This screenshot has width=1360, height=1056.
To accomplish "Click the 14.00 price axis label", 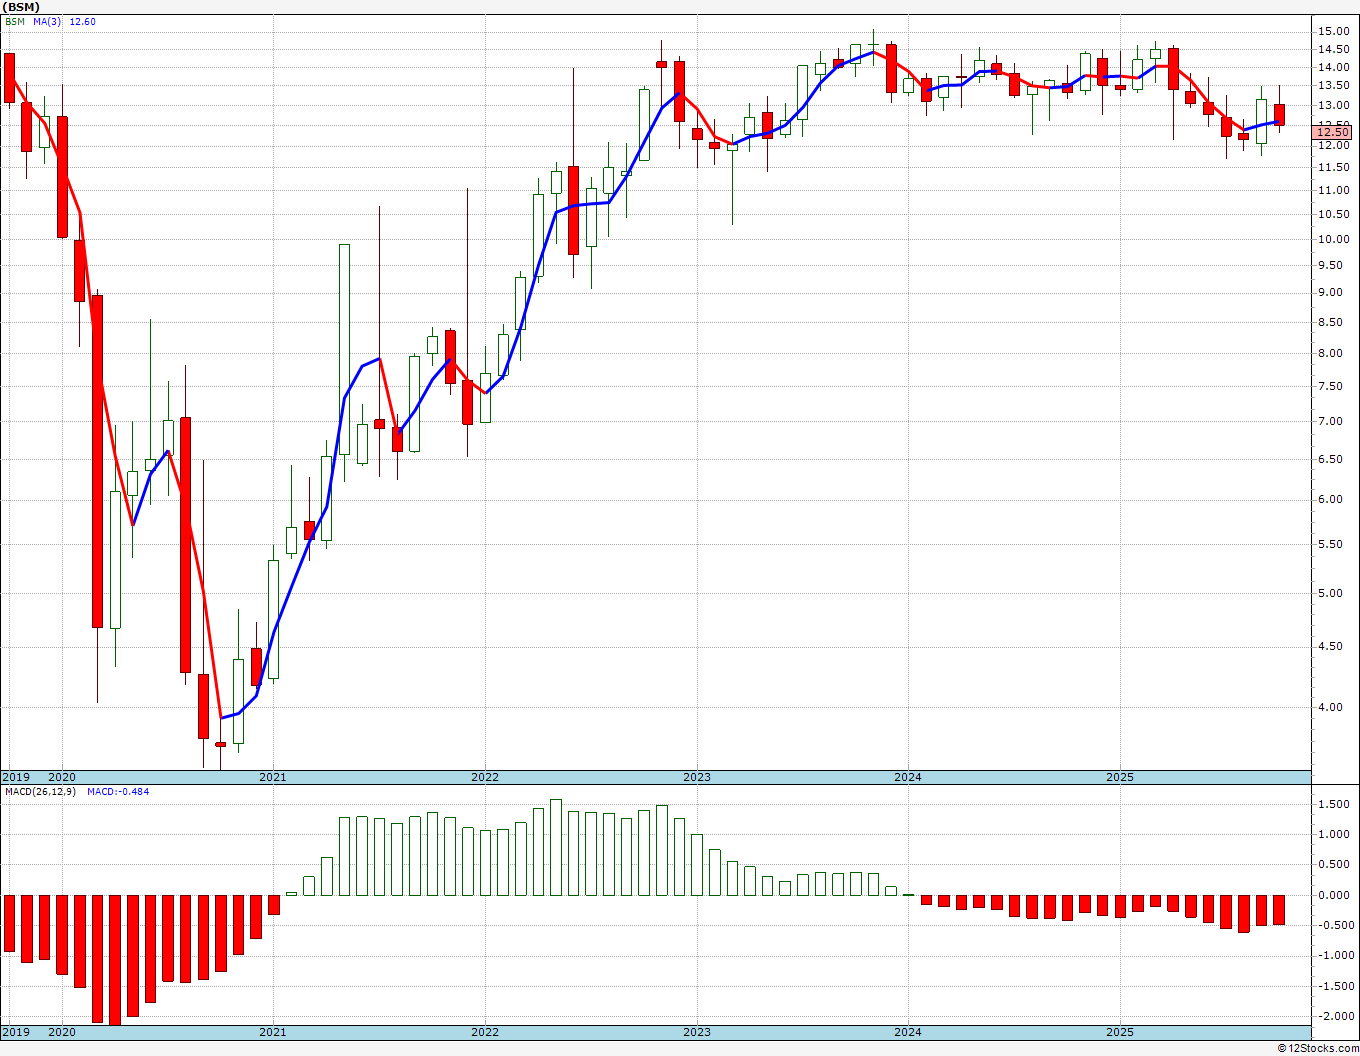I will 1333,67.
